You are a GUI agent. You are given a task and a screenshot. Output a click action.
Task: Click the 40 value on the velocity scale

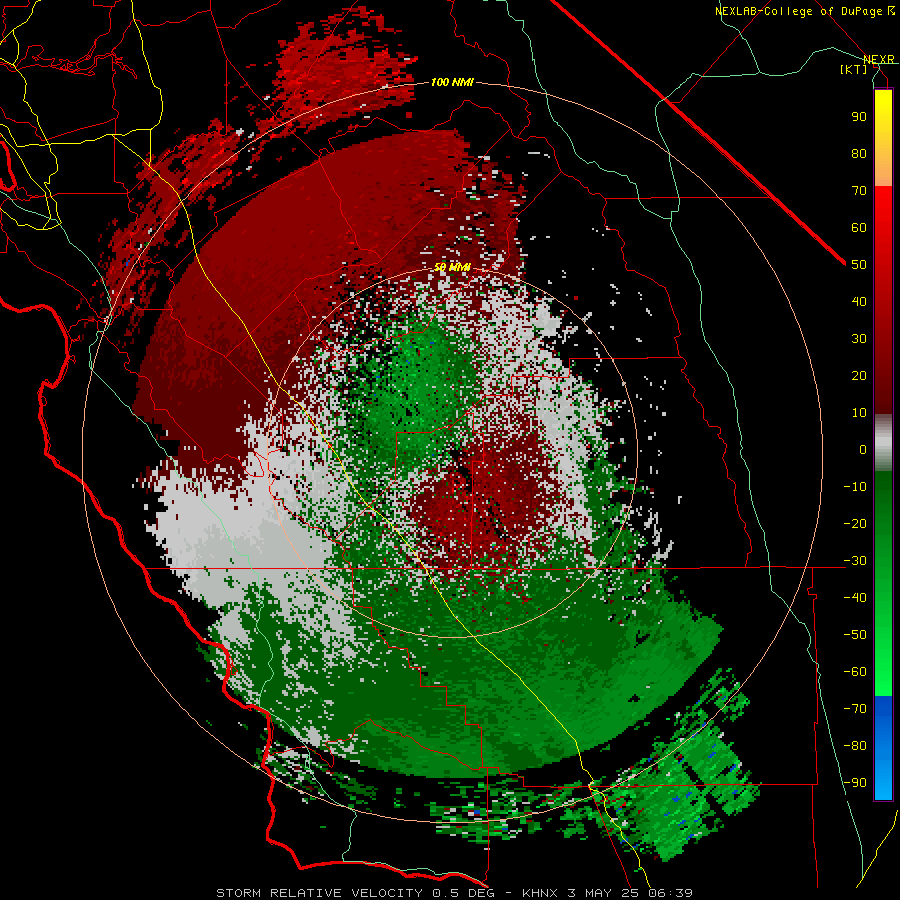pyautogui.click(x=859, y=301)
